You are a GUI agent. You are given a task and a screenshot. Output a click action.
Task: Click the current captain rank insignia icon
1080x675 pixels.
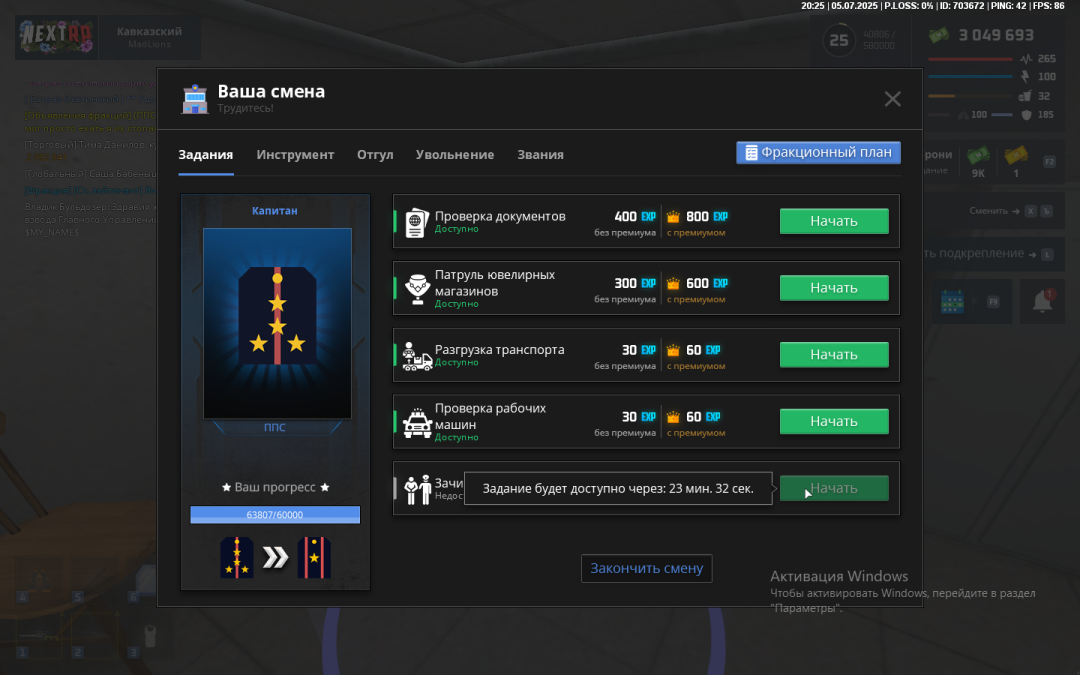[x=237, y=558]
